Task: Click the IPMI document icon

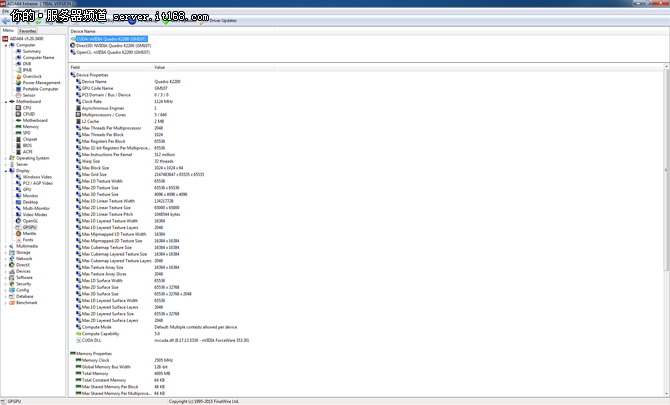Action: click(18, 70)
